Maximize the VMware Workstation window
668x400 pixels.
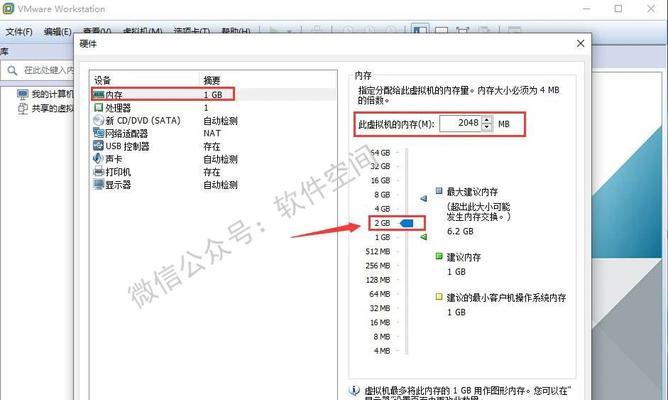point(618,9)
